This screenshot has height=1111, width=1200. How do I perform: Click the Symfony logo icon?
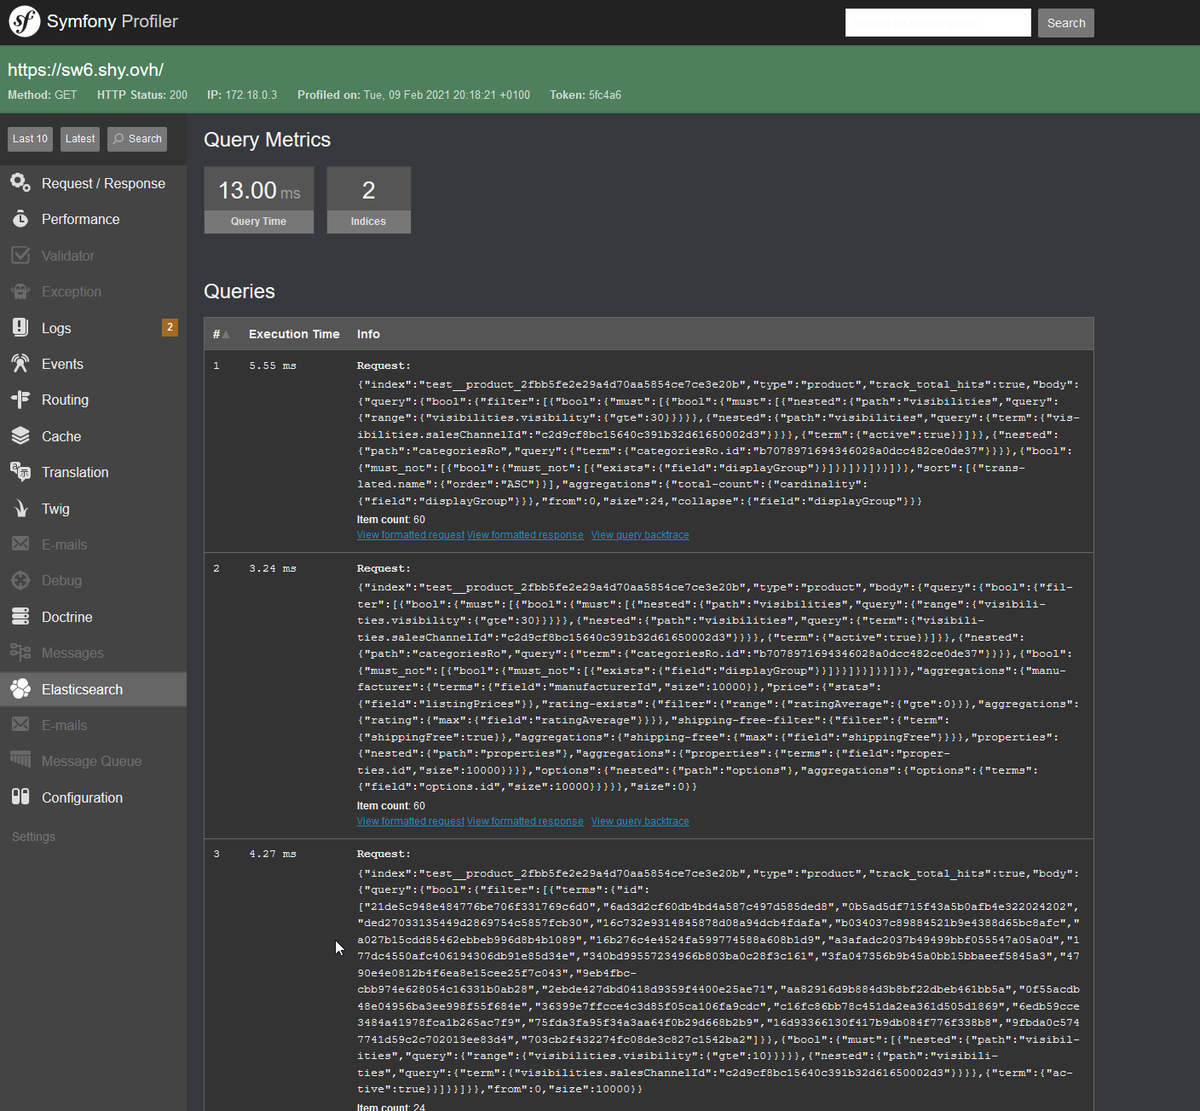pyautogui.click(x=24, y=21)
